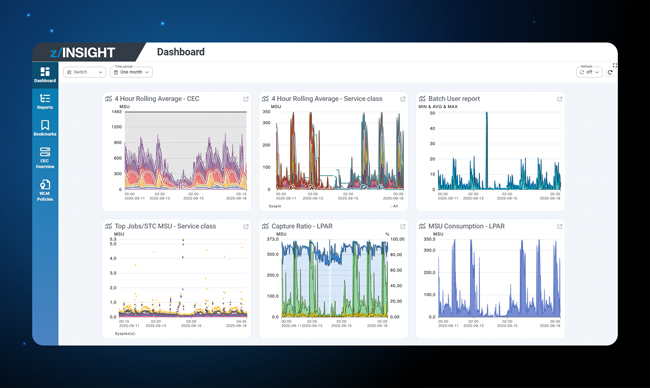Open the Dashboard sidebar item
650x388 pixels.
[45, 75]
